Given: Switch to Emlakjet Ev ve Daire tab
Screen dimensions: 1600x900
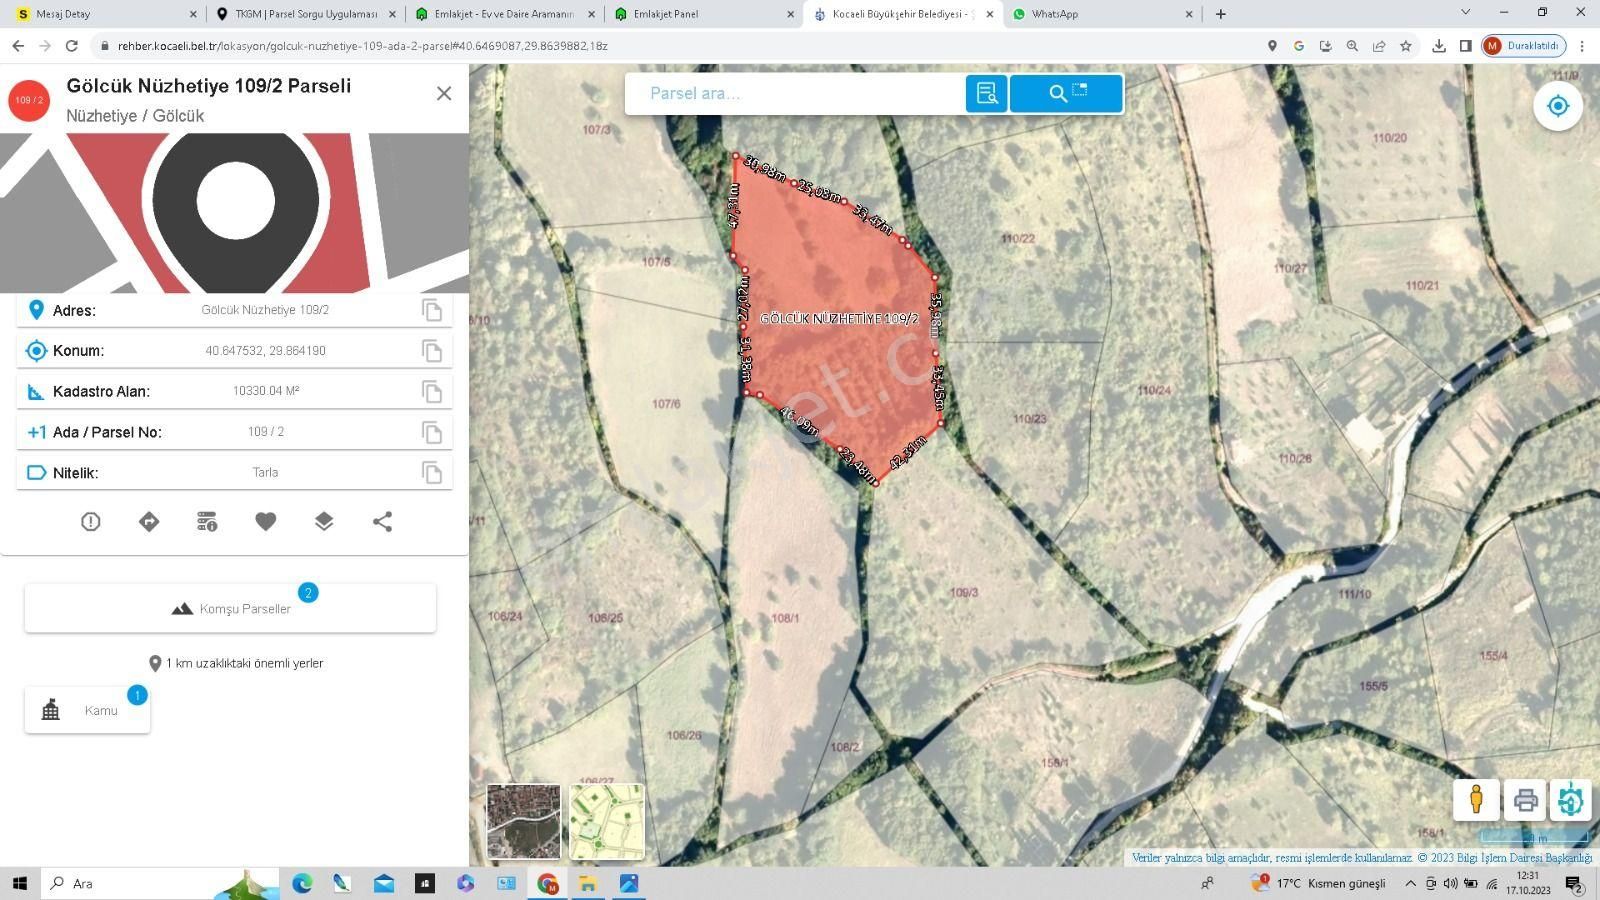Looking at the screenshot, I should coord(505,14).
